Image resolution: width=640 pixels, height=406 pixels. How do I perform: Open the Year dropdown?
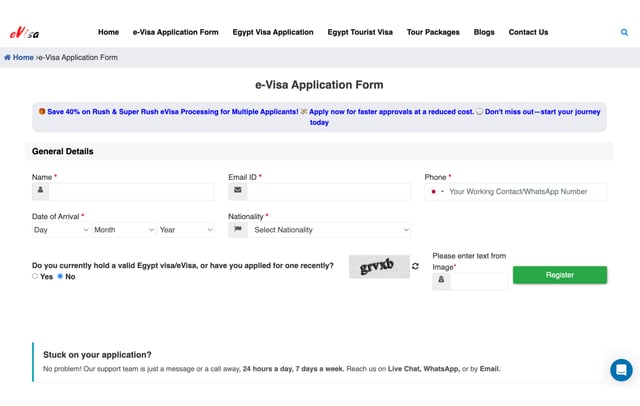point(186,230)
